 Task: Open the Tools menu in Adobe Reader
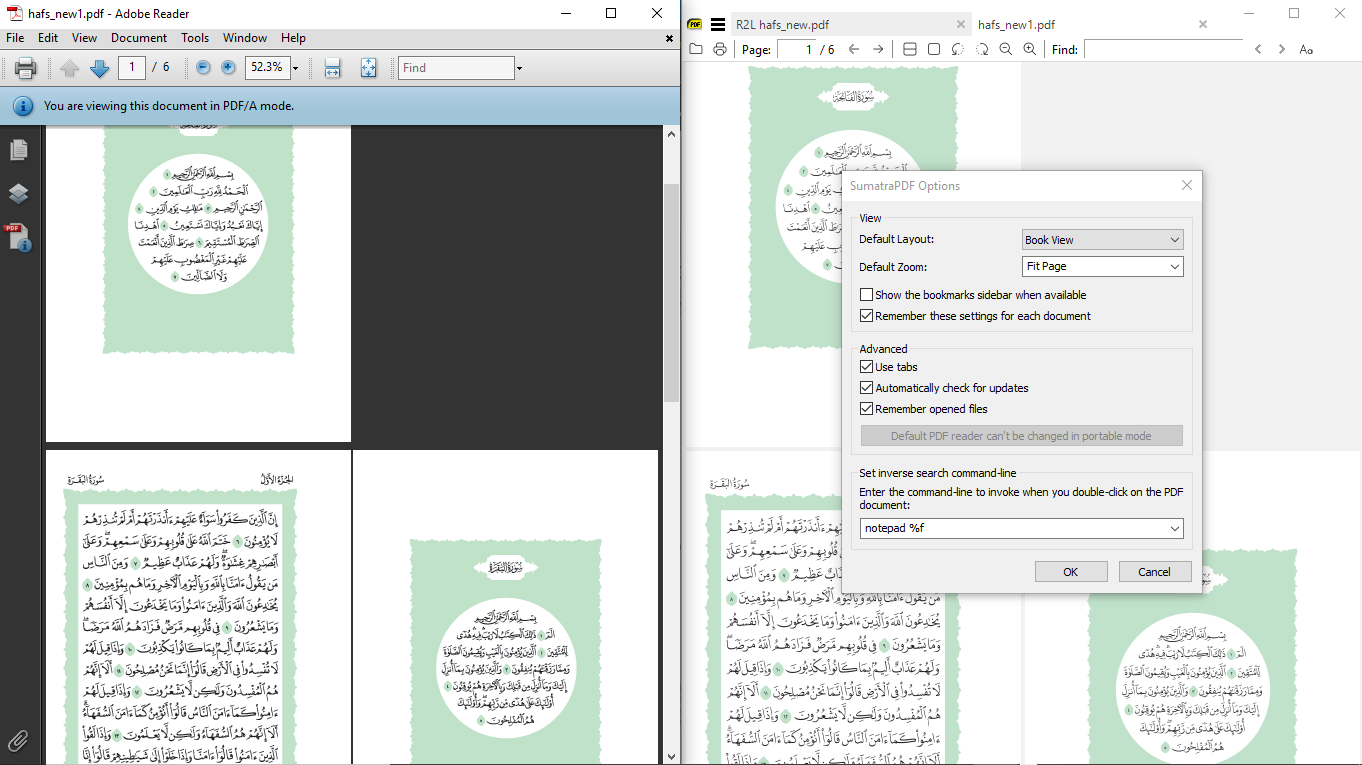tap(195, 38)
